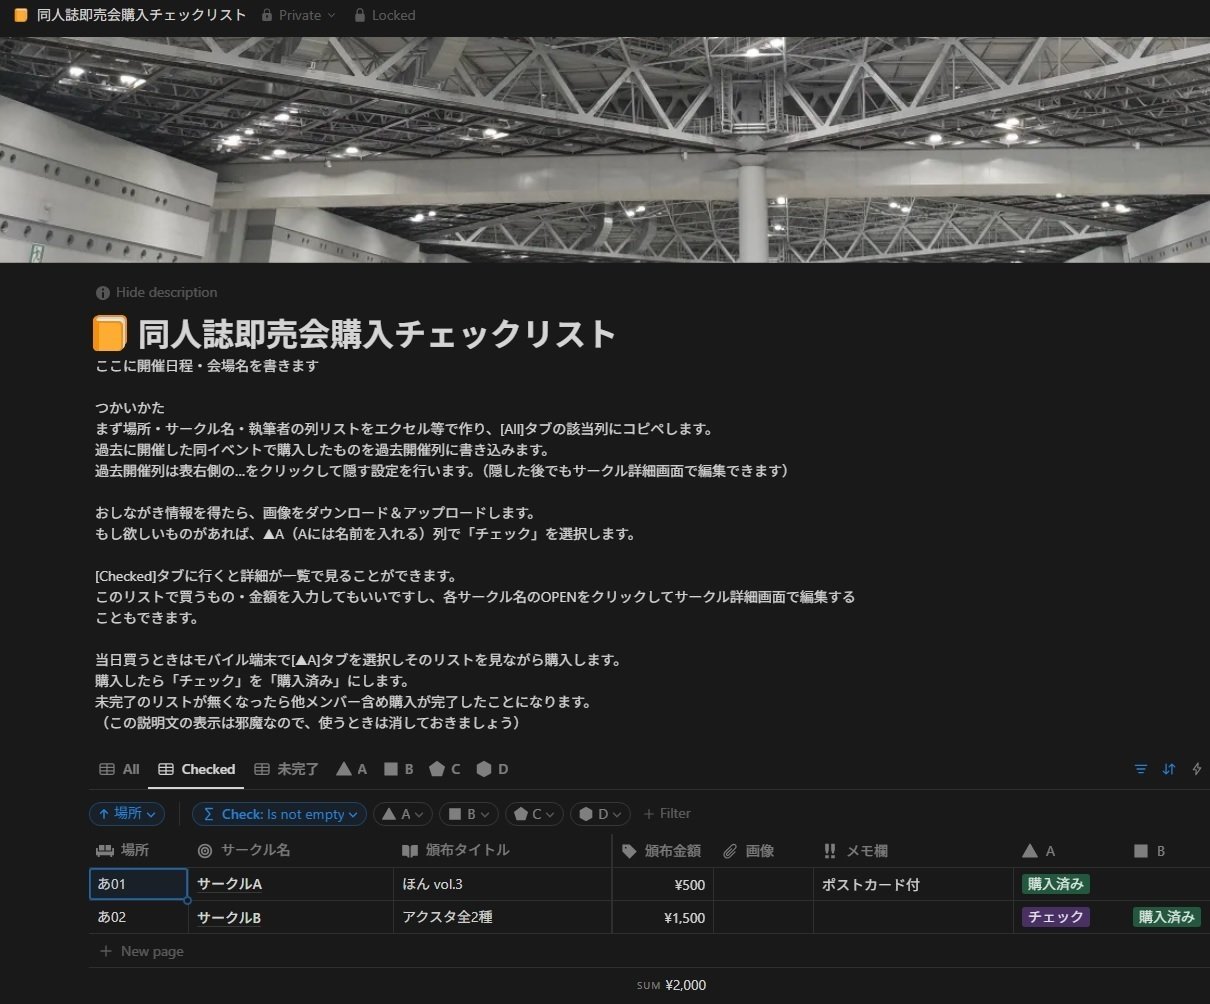
Task: Toggle the Locked page setting
Action: 385,15
